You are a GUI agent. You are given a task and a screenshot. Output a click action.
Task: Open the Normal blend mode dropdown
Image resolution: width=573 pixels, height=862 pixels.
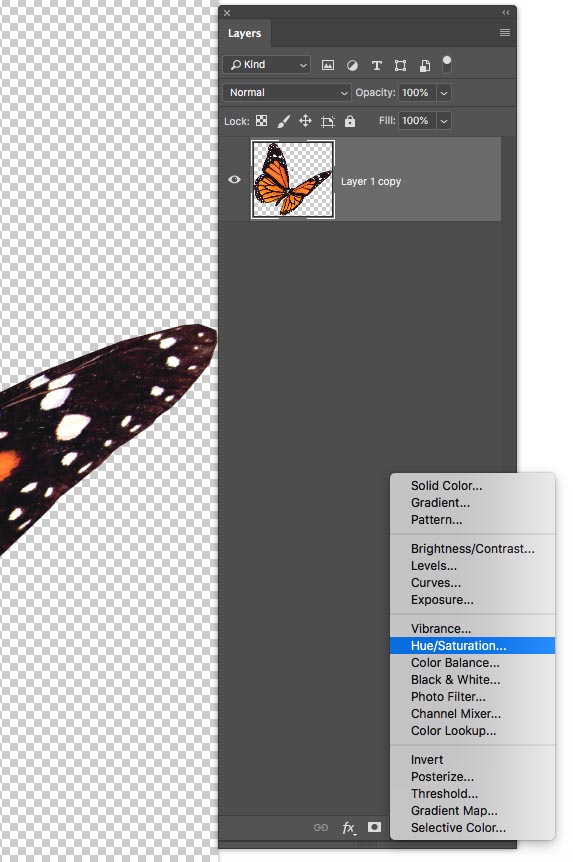click(286, 92)
